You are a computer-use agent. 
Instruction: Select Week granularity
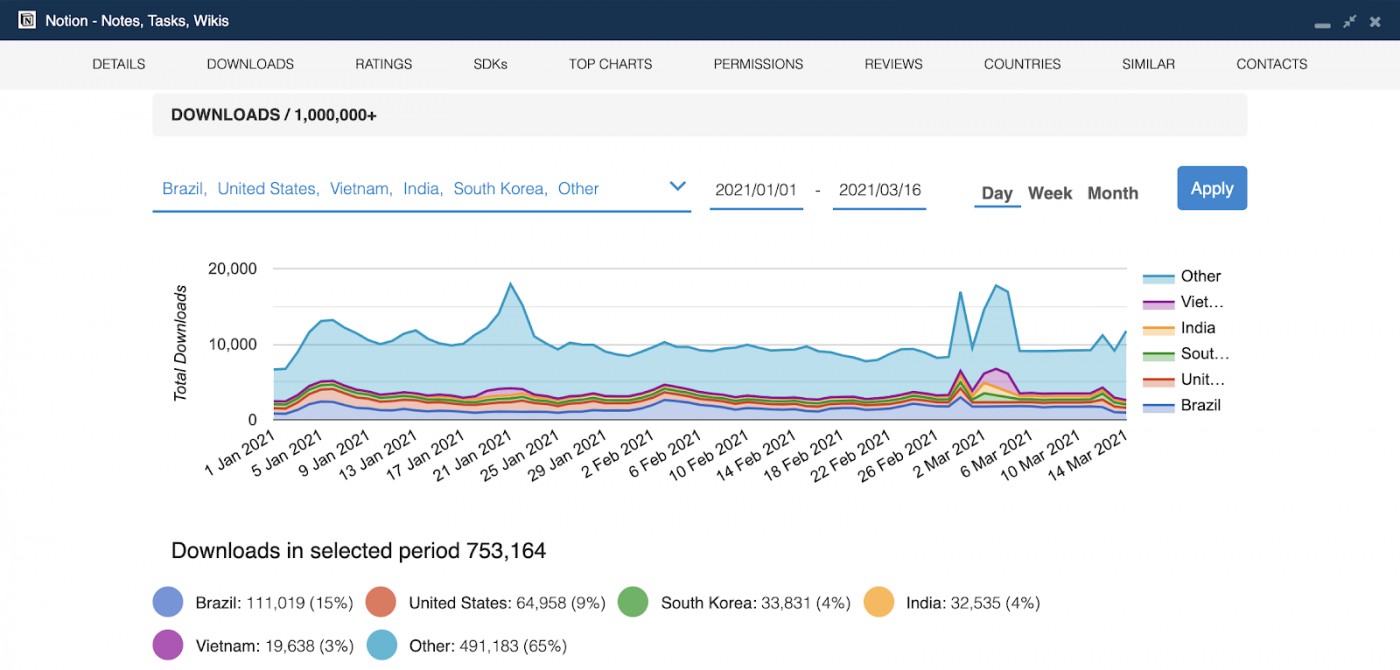(x=1050, y=193)
